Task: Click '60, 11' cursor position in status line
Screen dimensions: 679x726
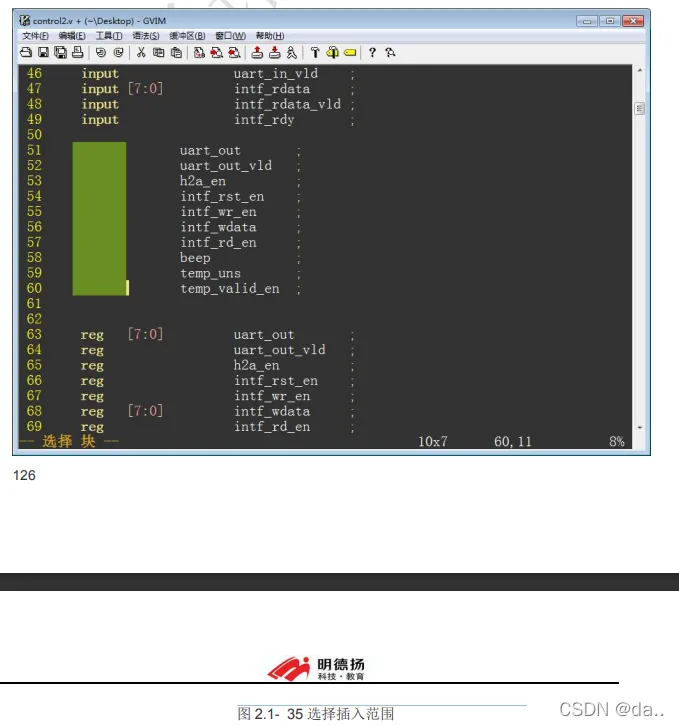Action: click(513, 442)
